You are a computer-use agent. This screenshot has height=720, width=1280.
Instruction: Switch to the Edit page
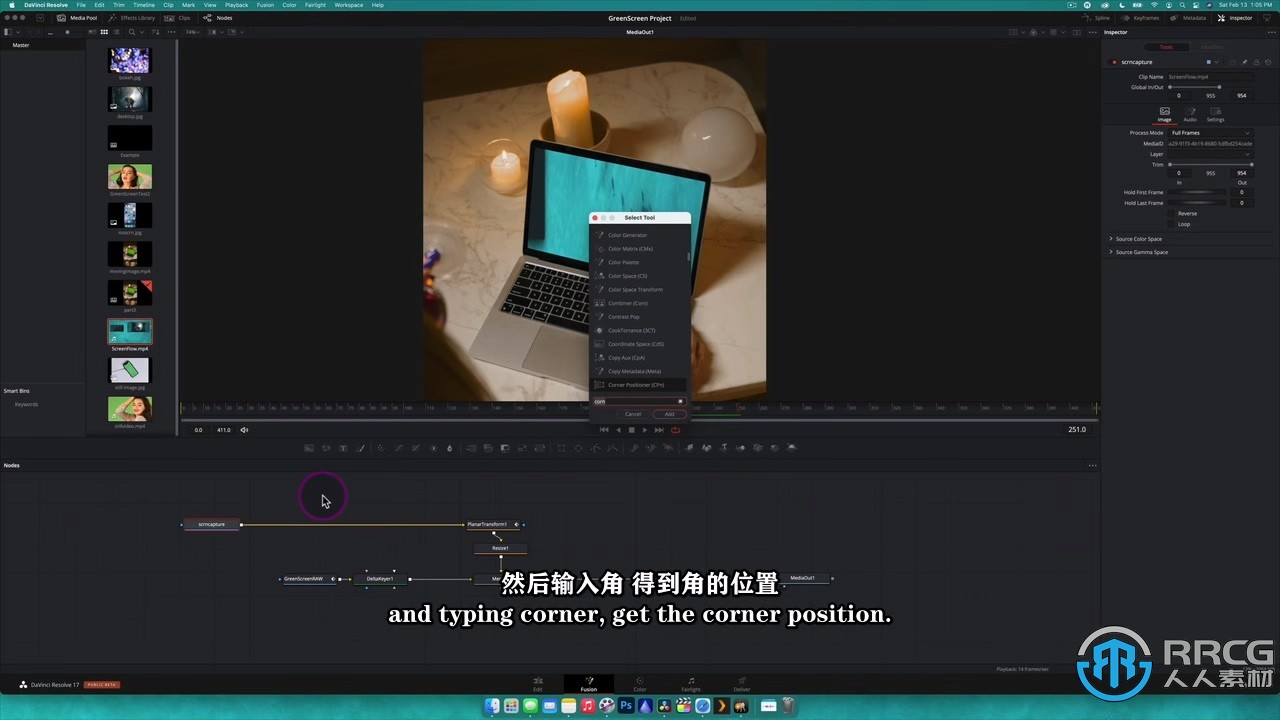pos(537,684)
